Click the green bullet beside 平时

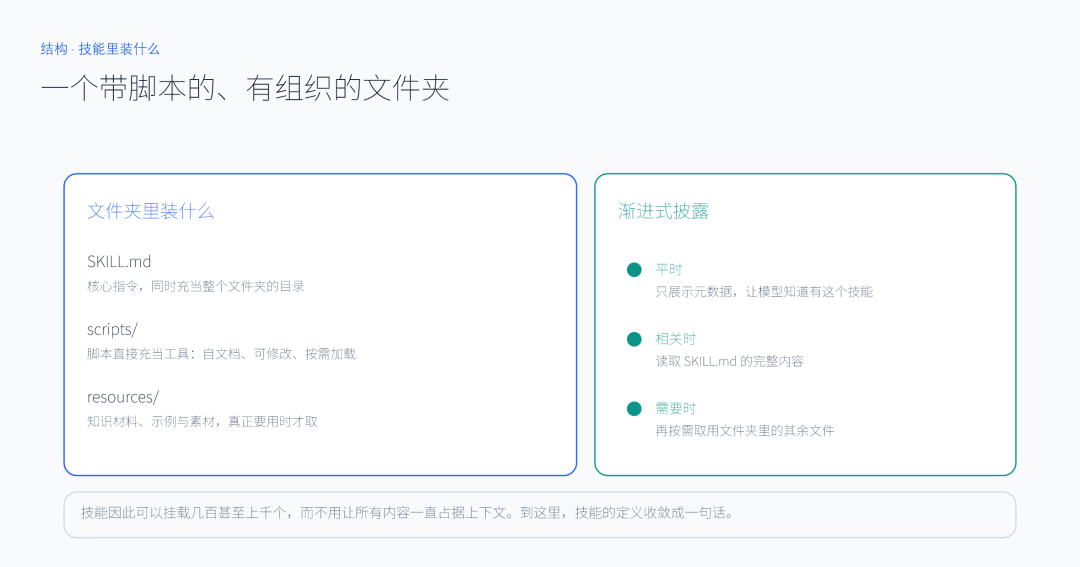click(634, 269)
